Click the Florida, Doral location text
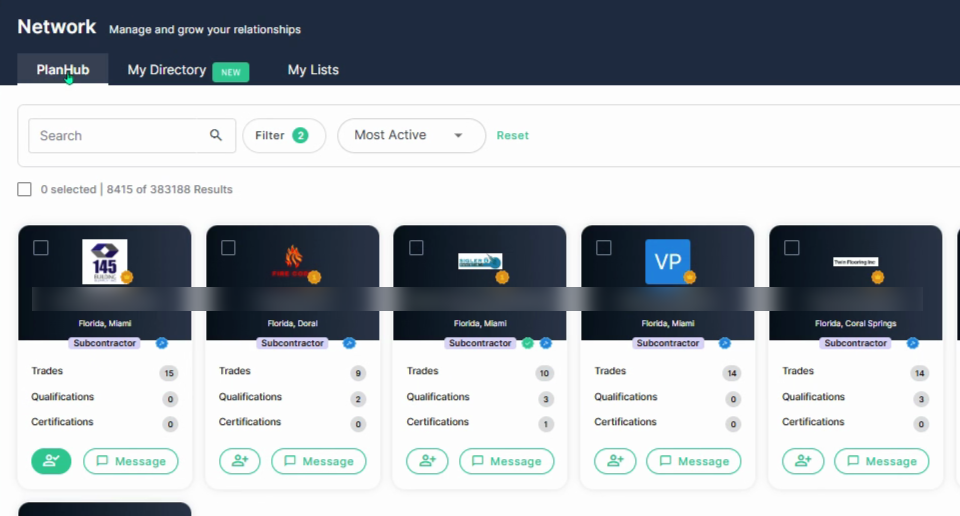Viewport: 960px width, 516px height. tap(293, 323)
